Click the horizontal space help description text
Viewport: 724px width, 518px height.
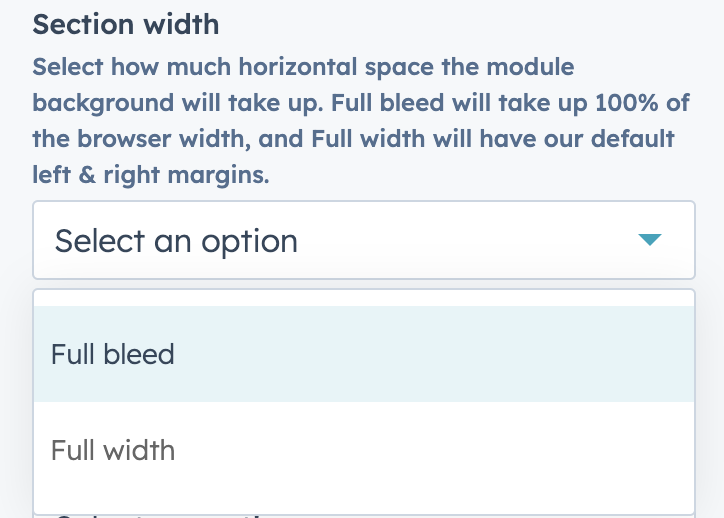[353, 121]
